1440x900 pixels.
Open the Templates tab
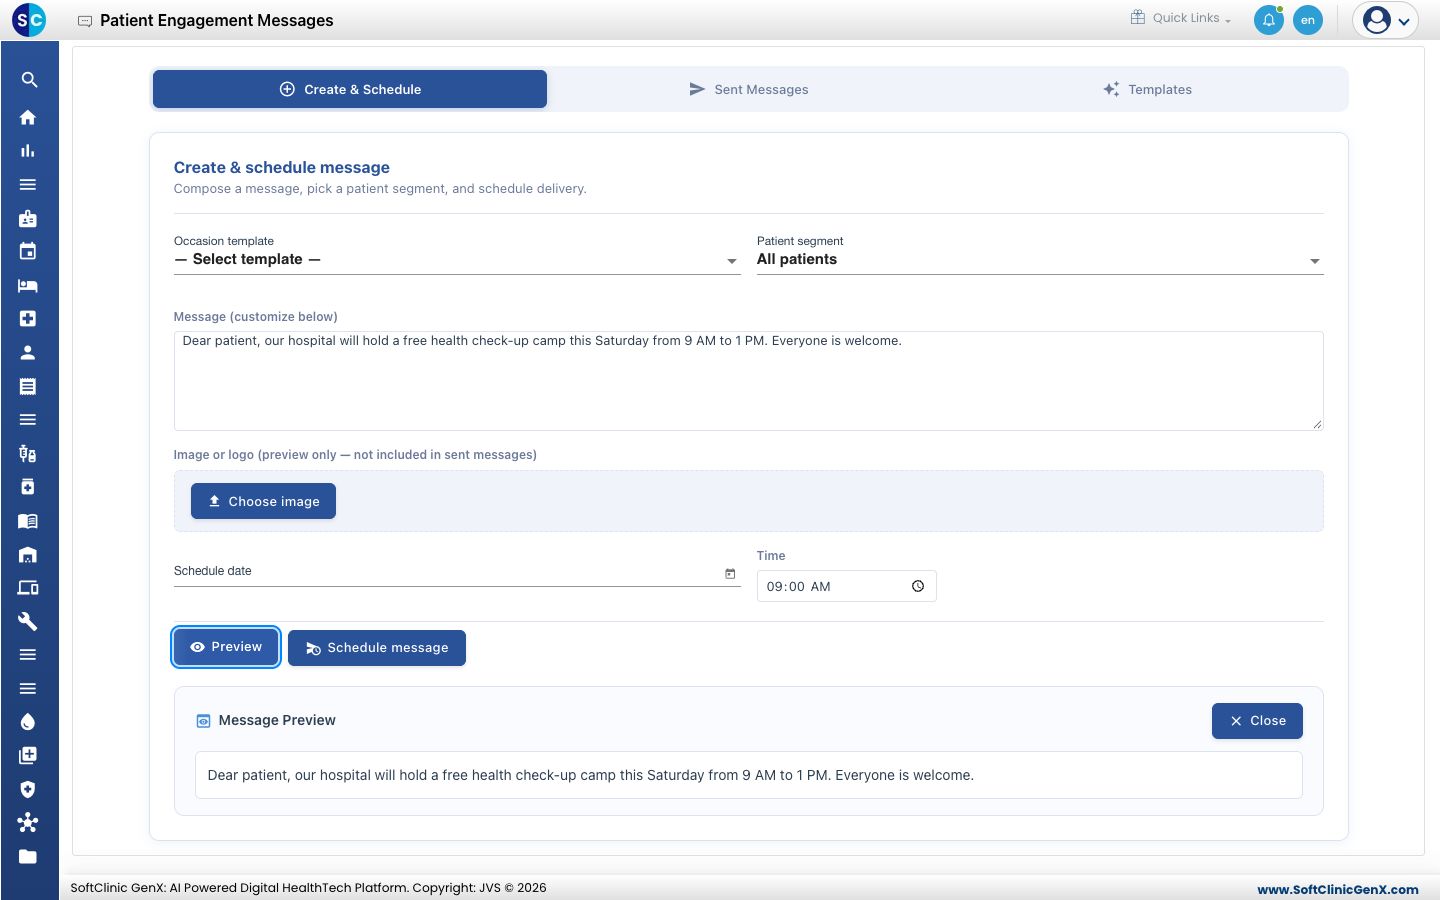[x=1147, y=89]
